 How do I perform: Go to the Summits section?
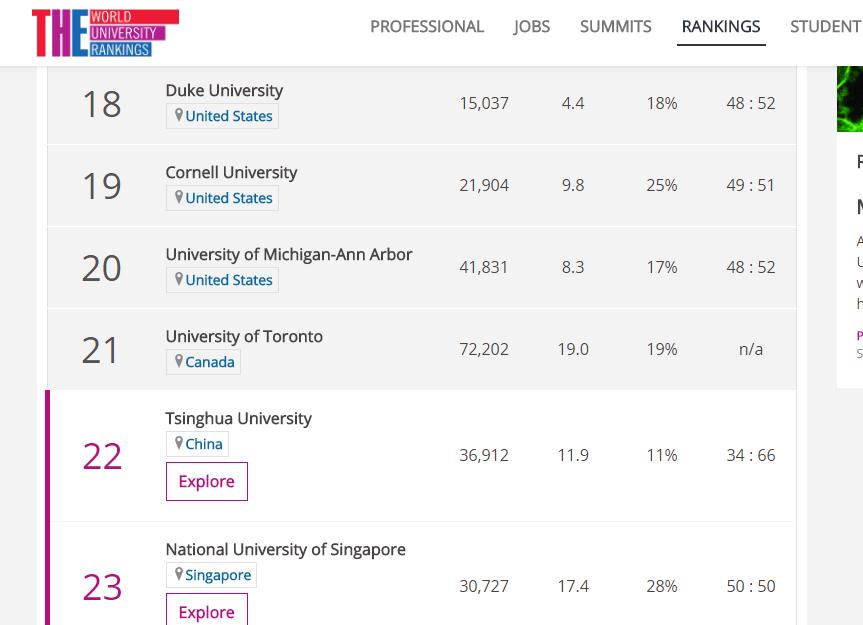(615, 27)
